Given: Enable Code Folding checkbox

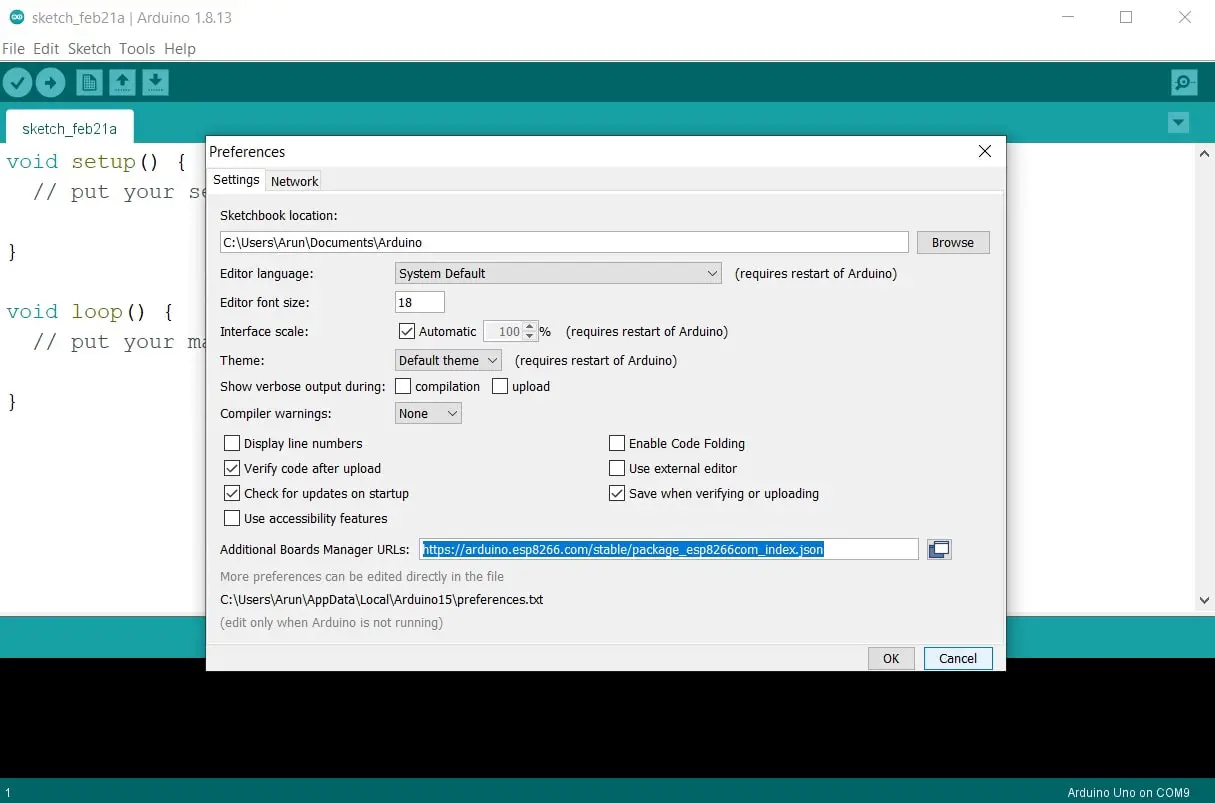Looking at the screenshot, I should coord(617,443).
